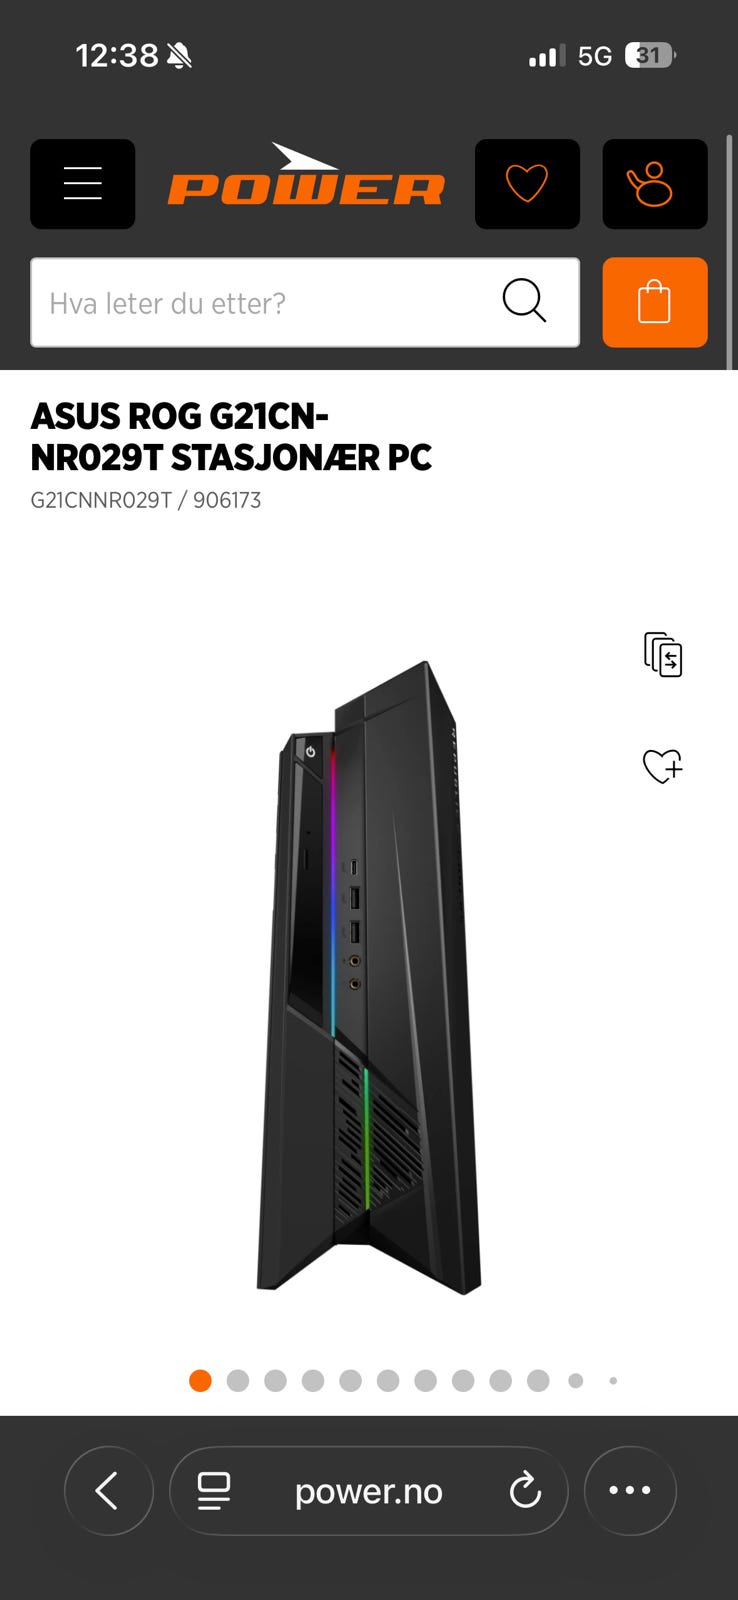Image resolution: width=738 pixels, height=1600 pixels.
Task: Go to the POWER logo homepage
Action: pos(305,176)
